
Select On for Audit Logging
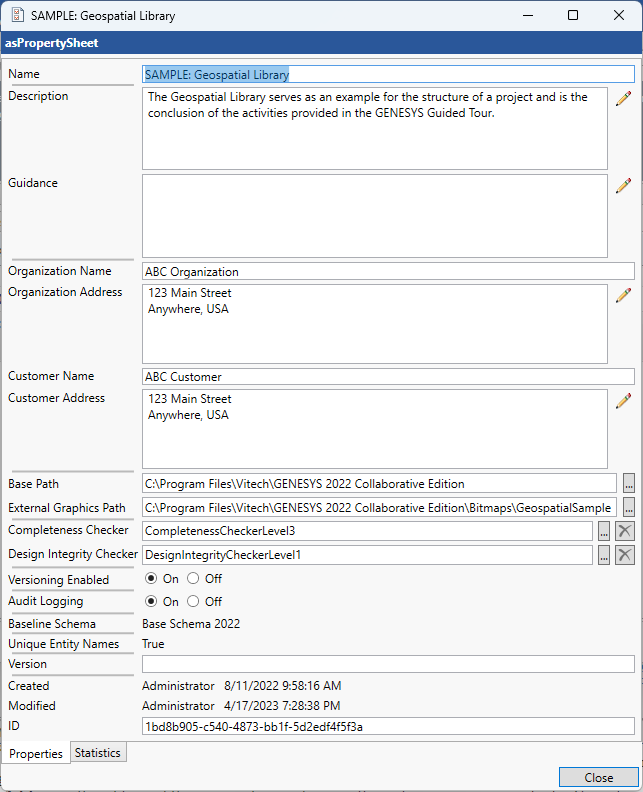[x=152, y=602]
